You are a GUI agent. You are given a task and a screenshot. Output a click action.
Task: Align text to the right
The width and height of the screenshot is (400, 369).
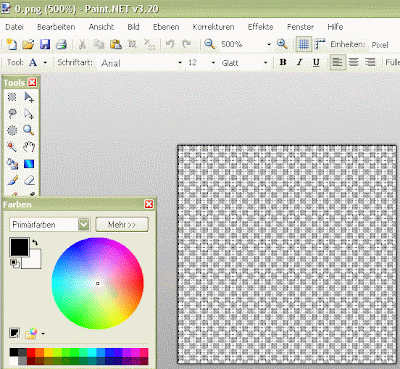click(x=370, y=62)
